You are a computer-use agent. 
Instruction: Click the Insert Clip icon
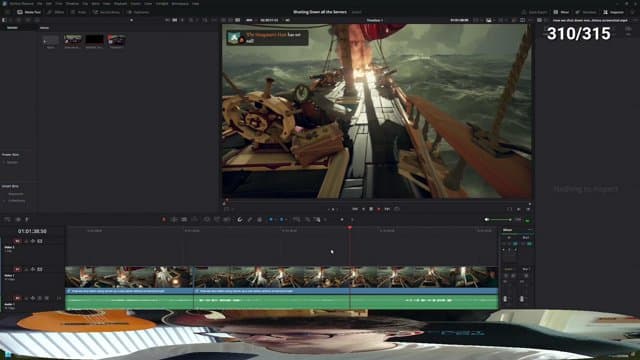(x=207, y=220)
